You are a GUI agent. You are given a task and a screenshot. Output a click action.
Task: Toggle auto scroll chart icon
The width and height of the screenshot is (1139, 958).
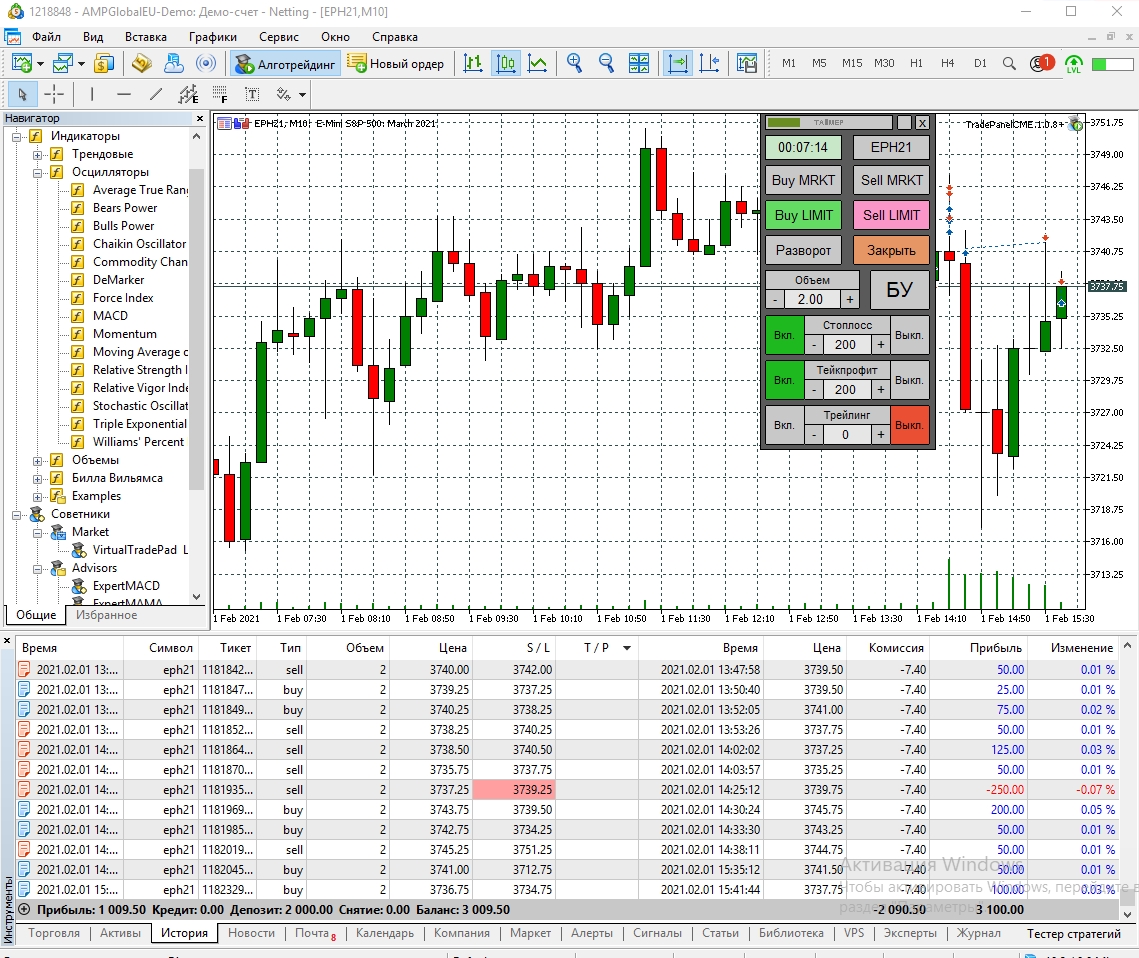(677, 64)
